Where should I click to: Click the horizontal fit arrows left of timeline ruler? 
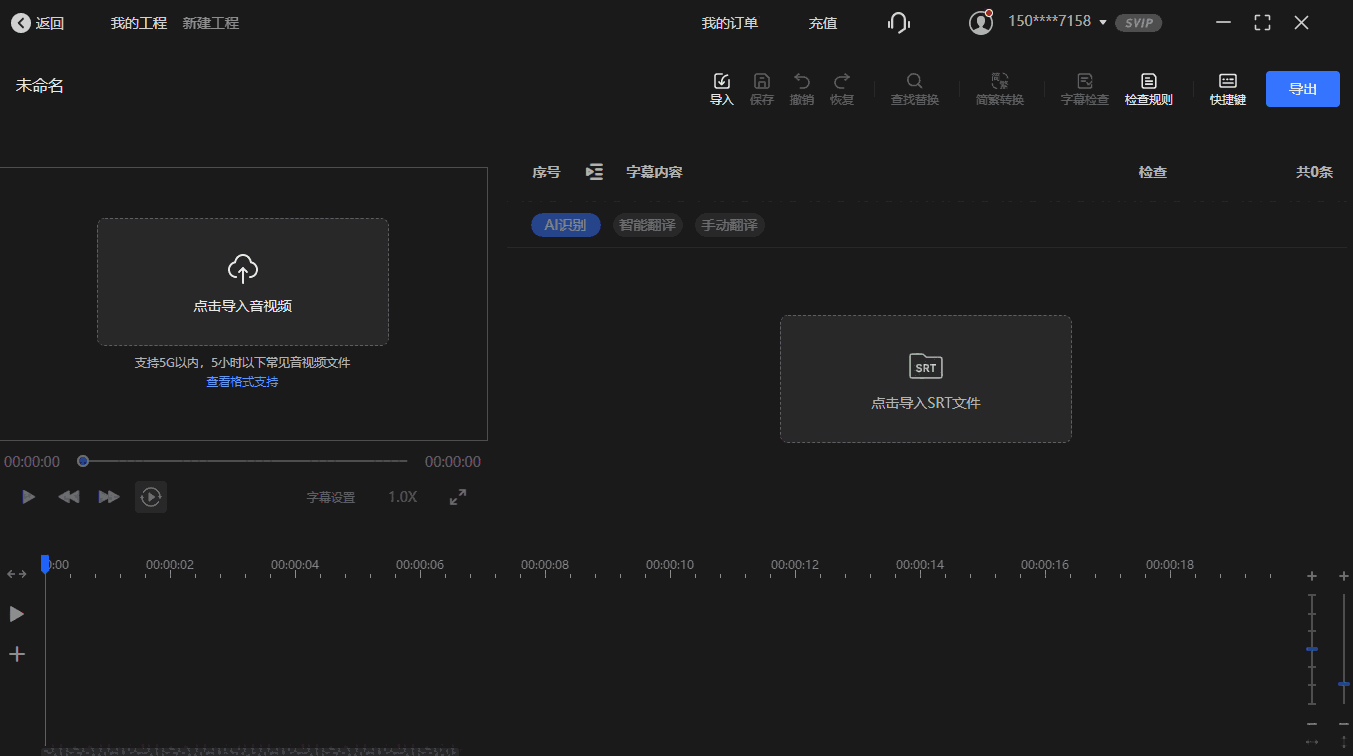[x=17, y=574]
